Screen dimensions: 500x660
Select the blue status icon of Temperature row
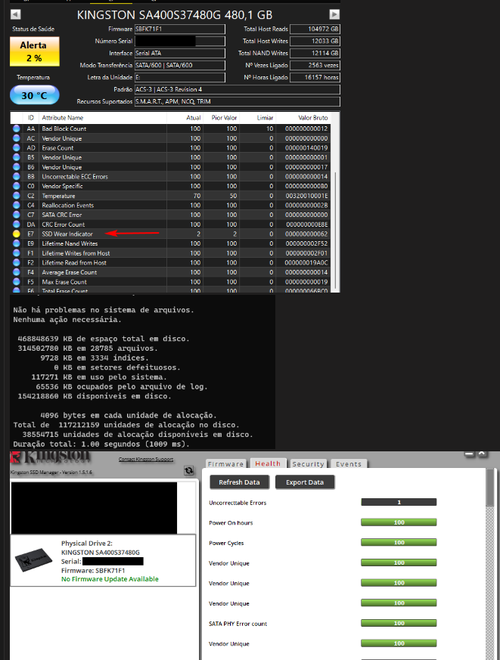click(16, 196)
